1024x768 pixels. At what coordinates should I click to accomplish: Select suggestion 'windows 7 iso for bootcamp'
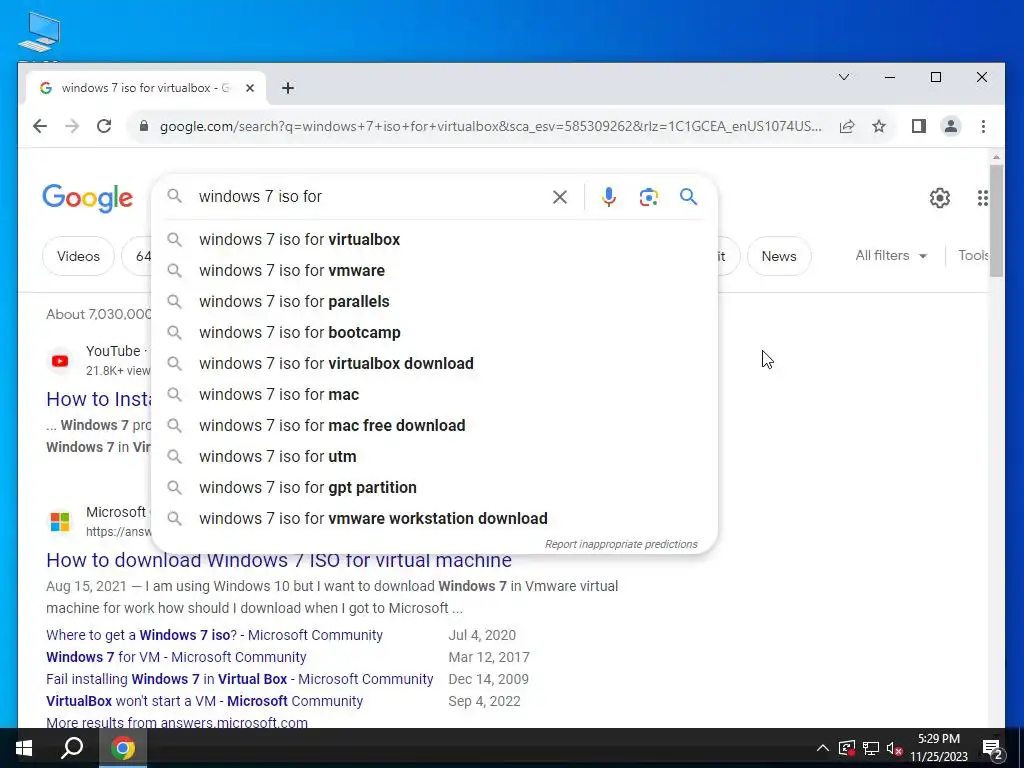tap(434, 332)
